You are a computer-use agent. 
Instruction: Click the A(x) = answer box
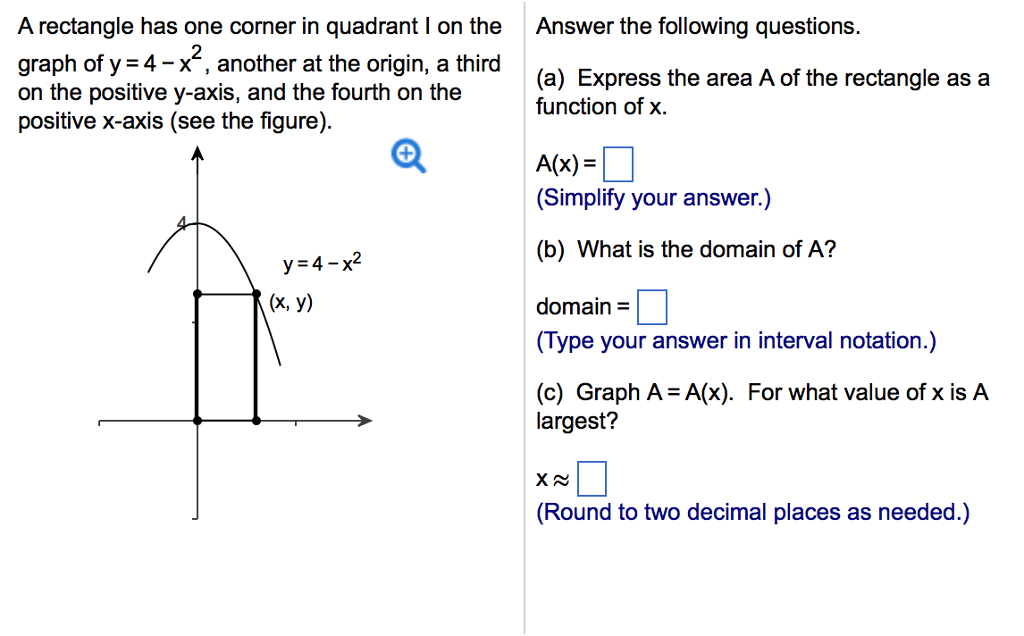618,164
